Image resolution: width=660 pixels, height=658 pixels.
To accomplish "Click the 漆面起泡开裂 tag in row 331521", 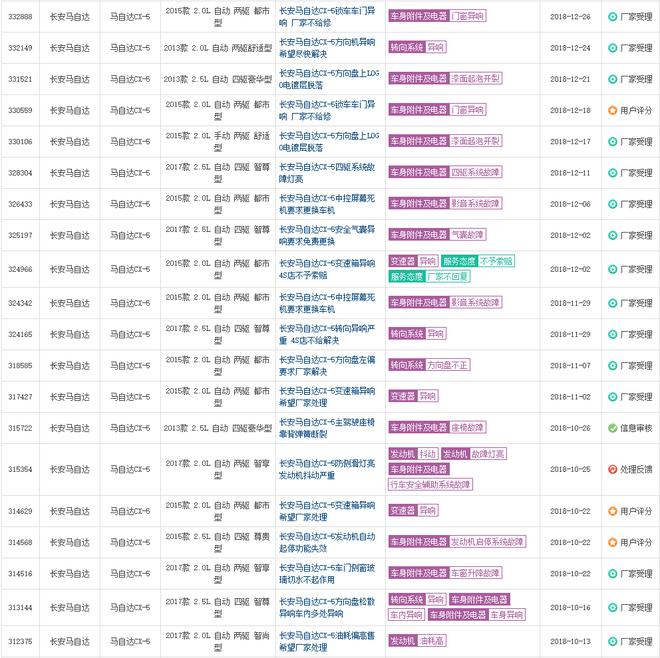I will (x=475, y=79).
